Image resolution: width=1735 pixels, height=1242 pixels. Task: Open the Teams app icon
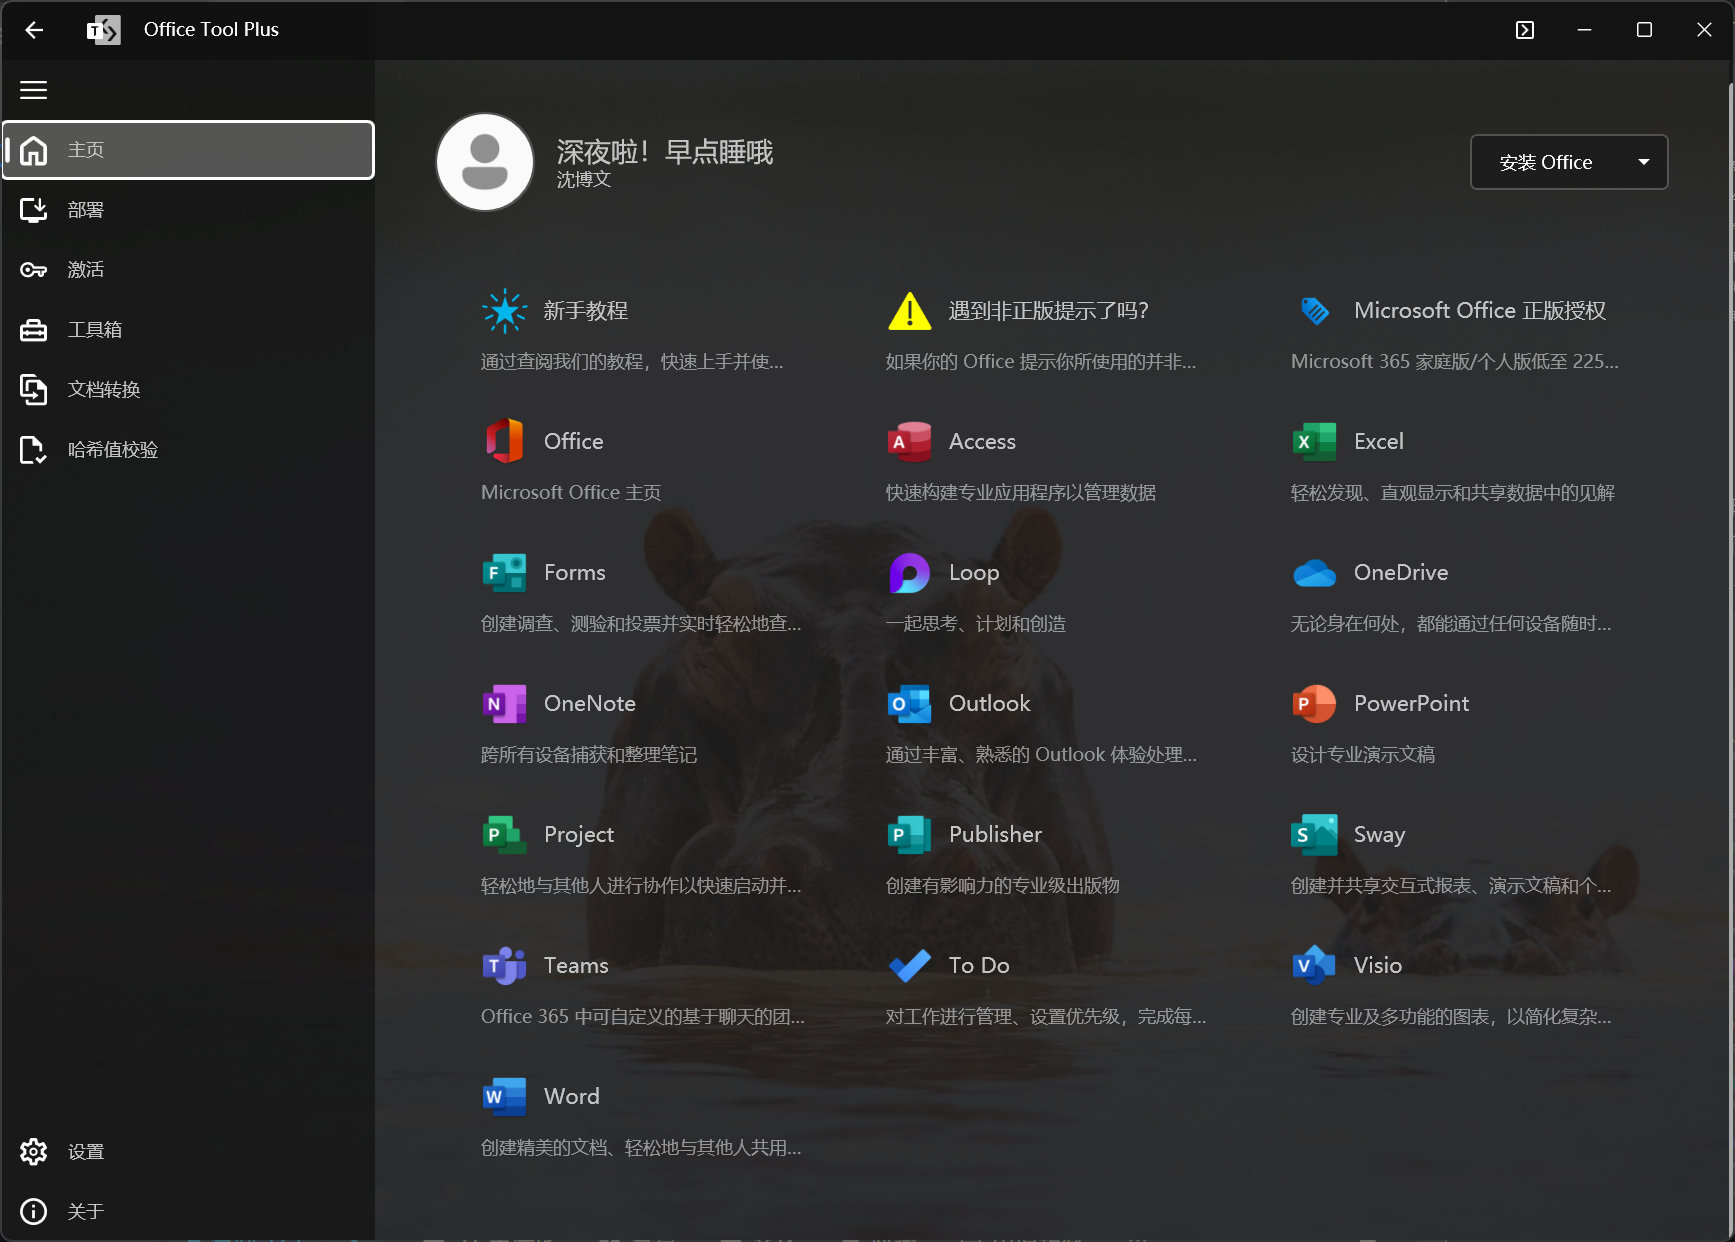point(504,966)
